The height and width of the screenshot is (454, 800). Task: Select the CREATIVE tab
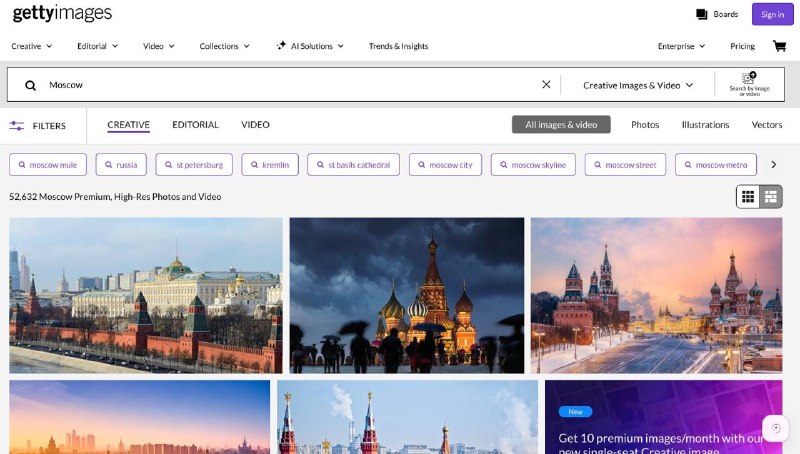pyautogui.click(x=129, y=125)
